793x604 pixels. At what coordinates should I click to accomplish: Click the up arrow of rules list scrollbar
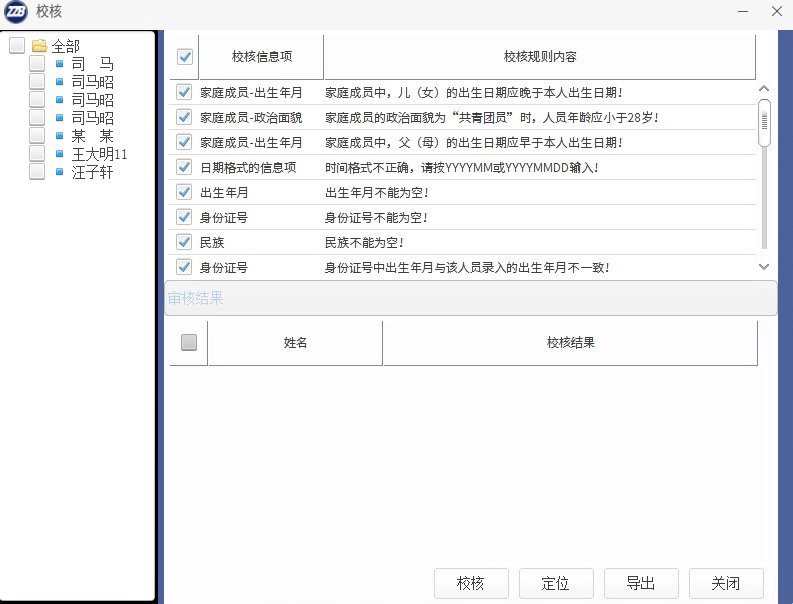tap(764, 89)
